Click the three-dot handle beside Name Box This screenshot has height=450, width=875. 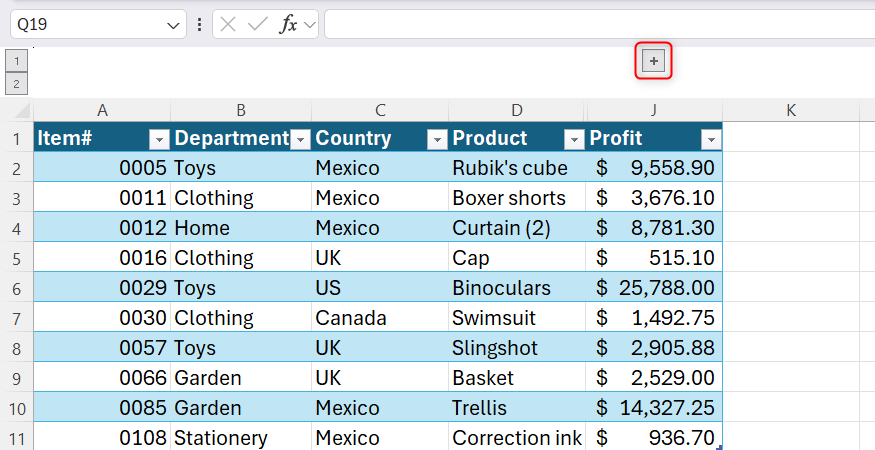point(199,25)
